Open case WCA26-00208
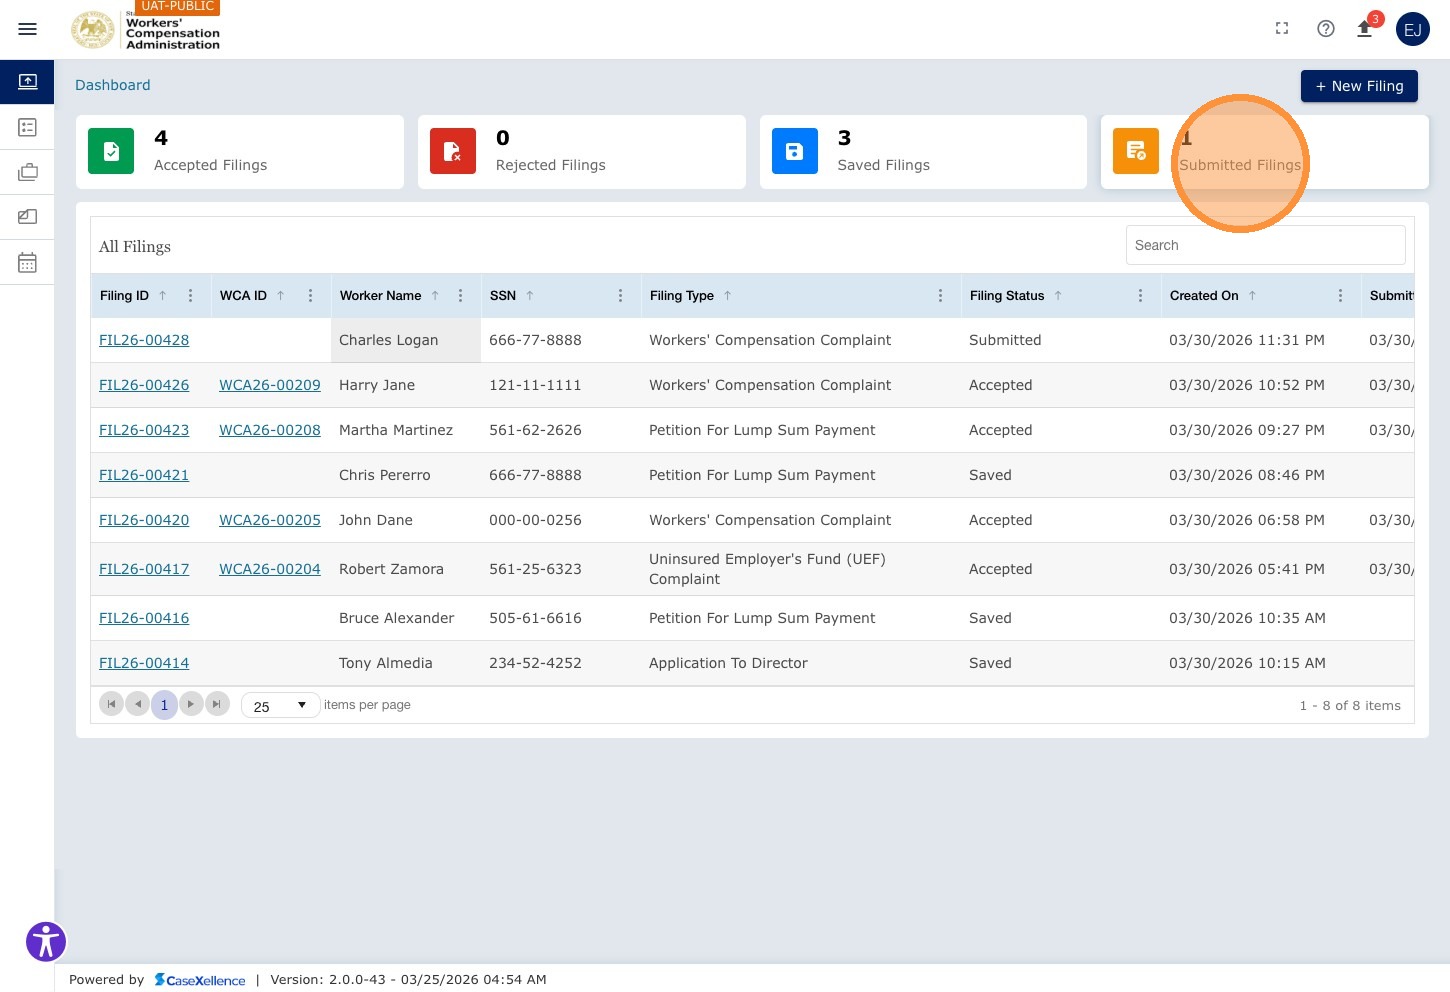Viewport: 1450px width, 992px height. click(x=270, y=430)
